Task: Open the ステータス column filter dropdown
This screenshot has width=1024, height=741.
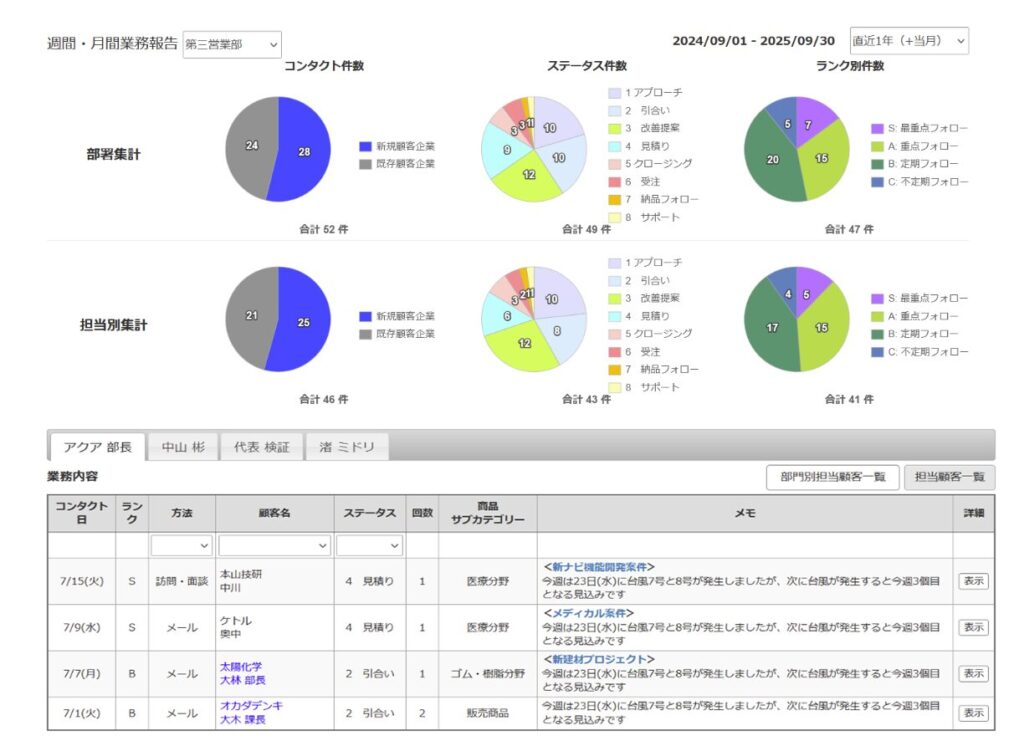Action: (369, 545)
